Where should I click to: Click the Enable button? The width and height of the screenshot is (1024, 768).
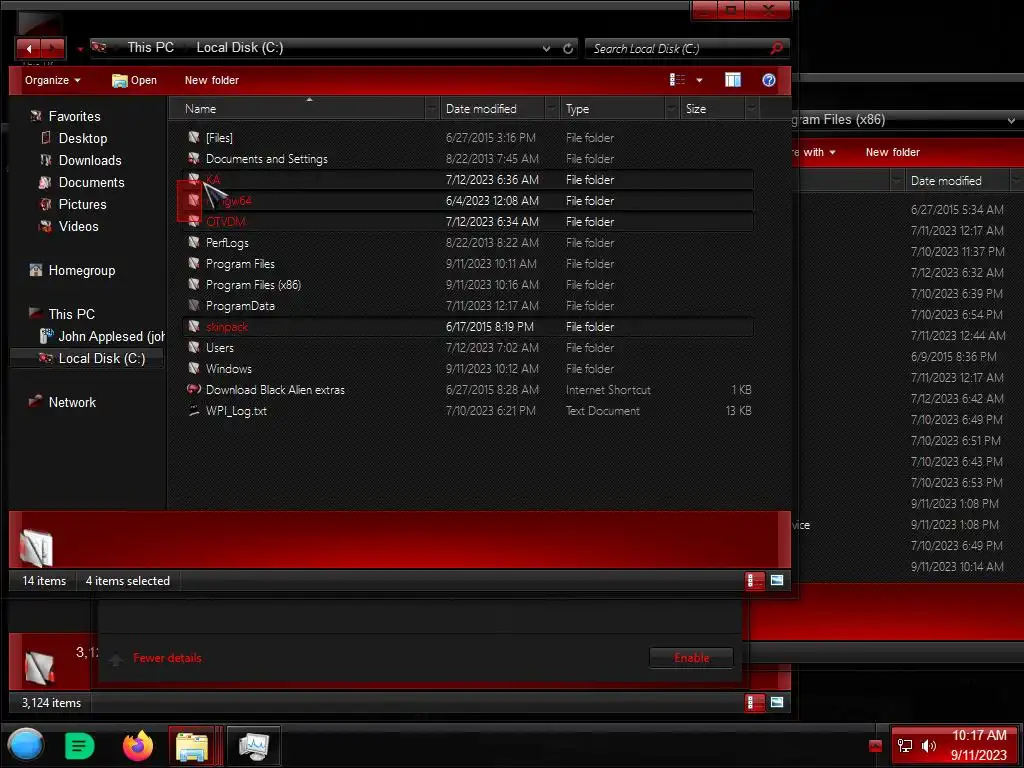click(692, 658)
